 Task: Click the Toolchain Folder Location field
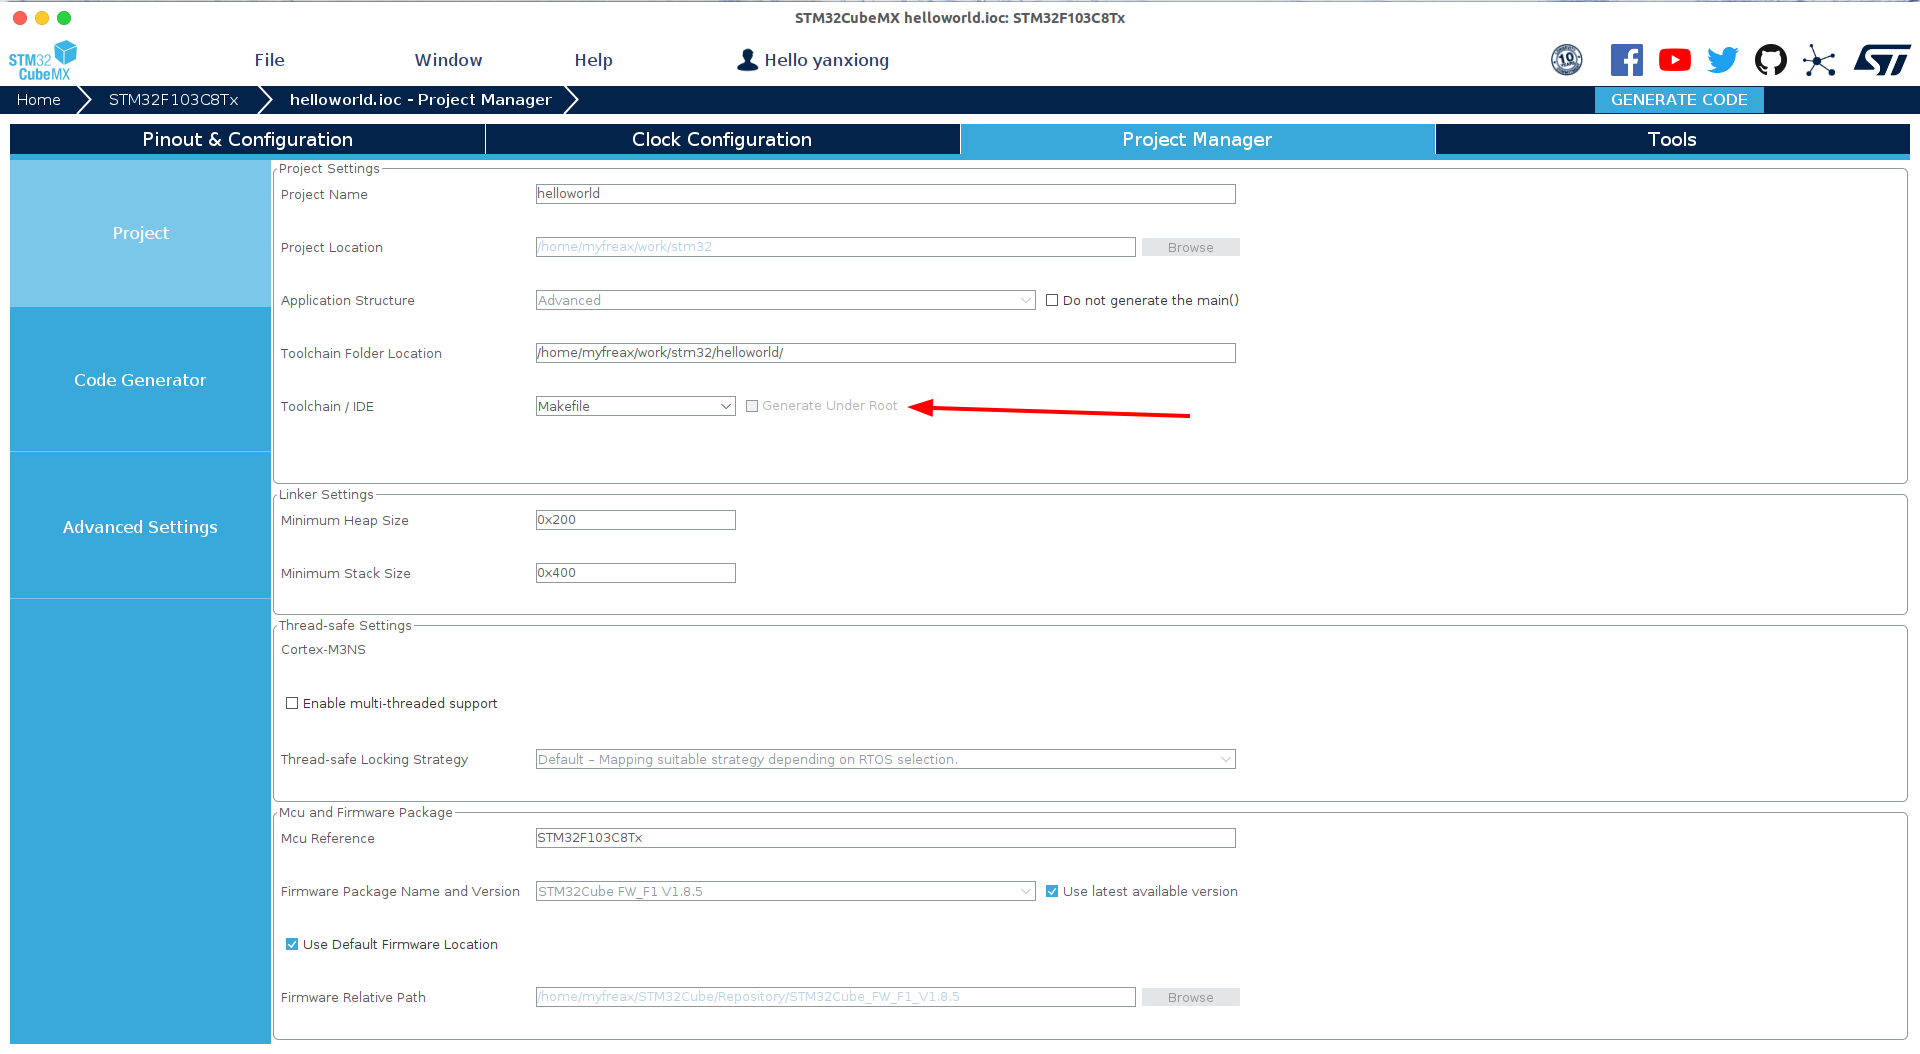coord(886,353)
